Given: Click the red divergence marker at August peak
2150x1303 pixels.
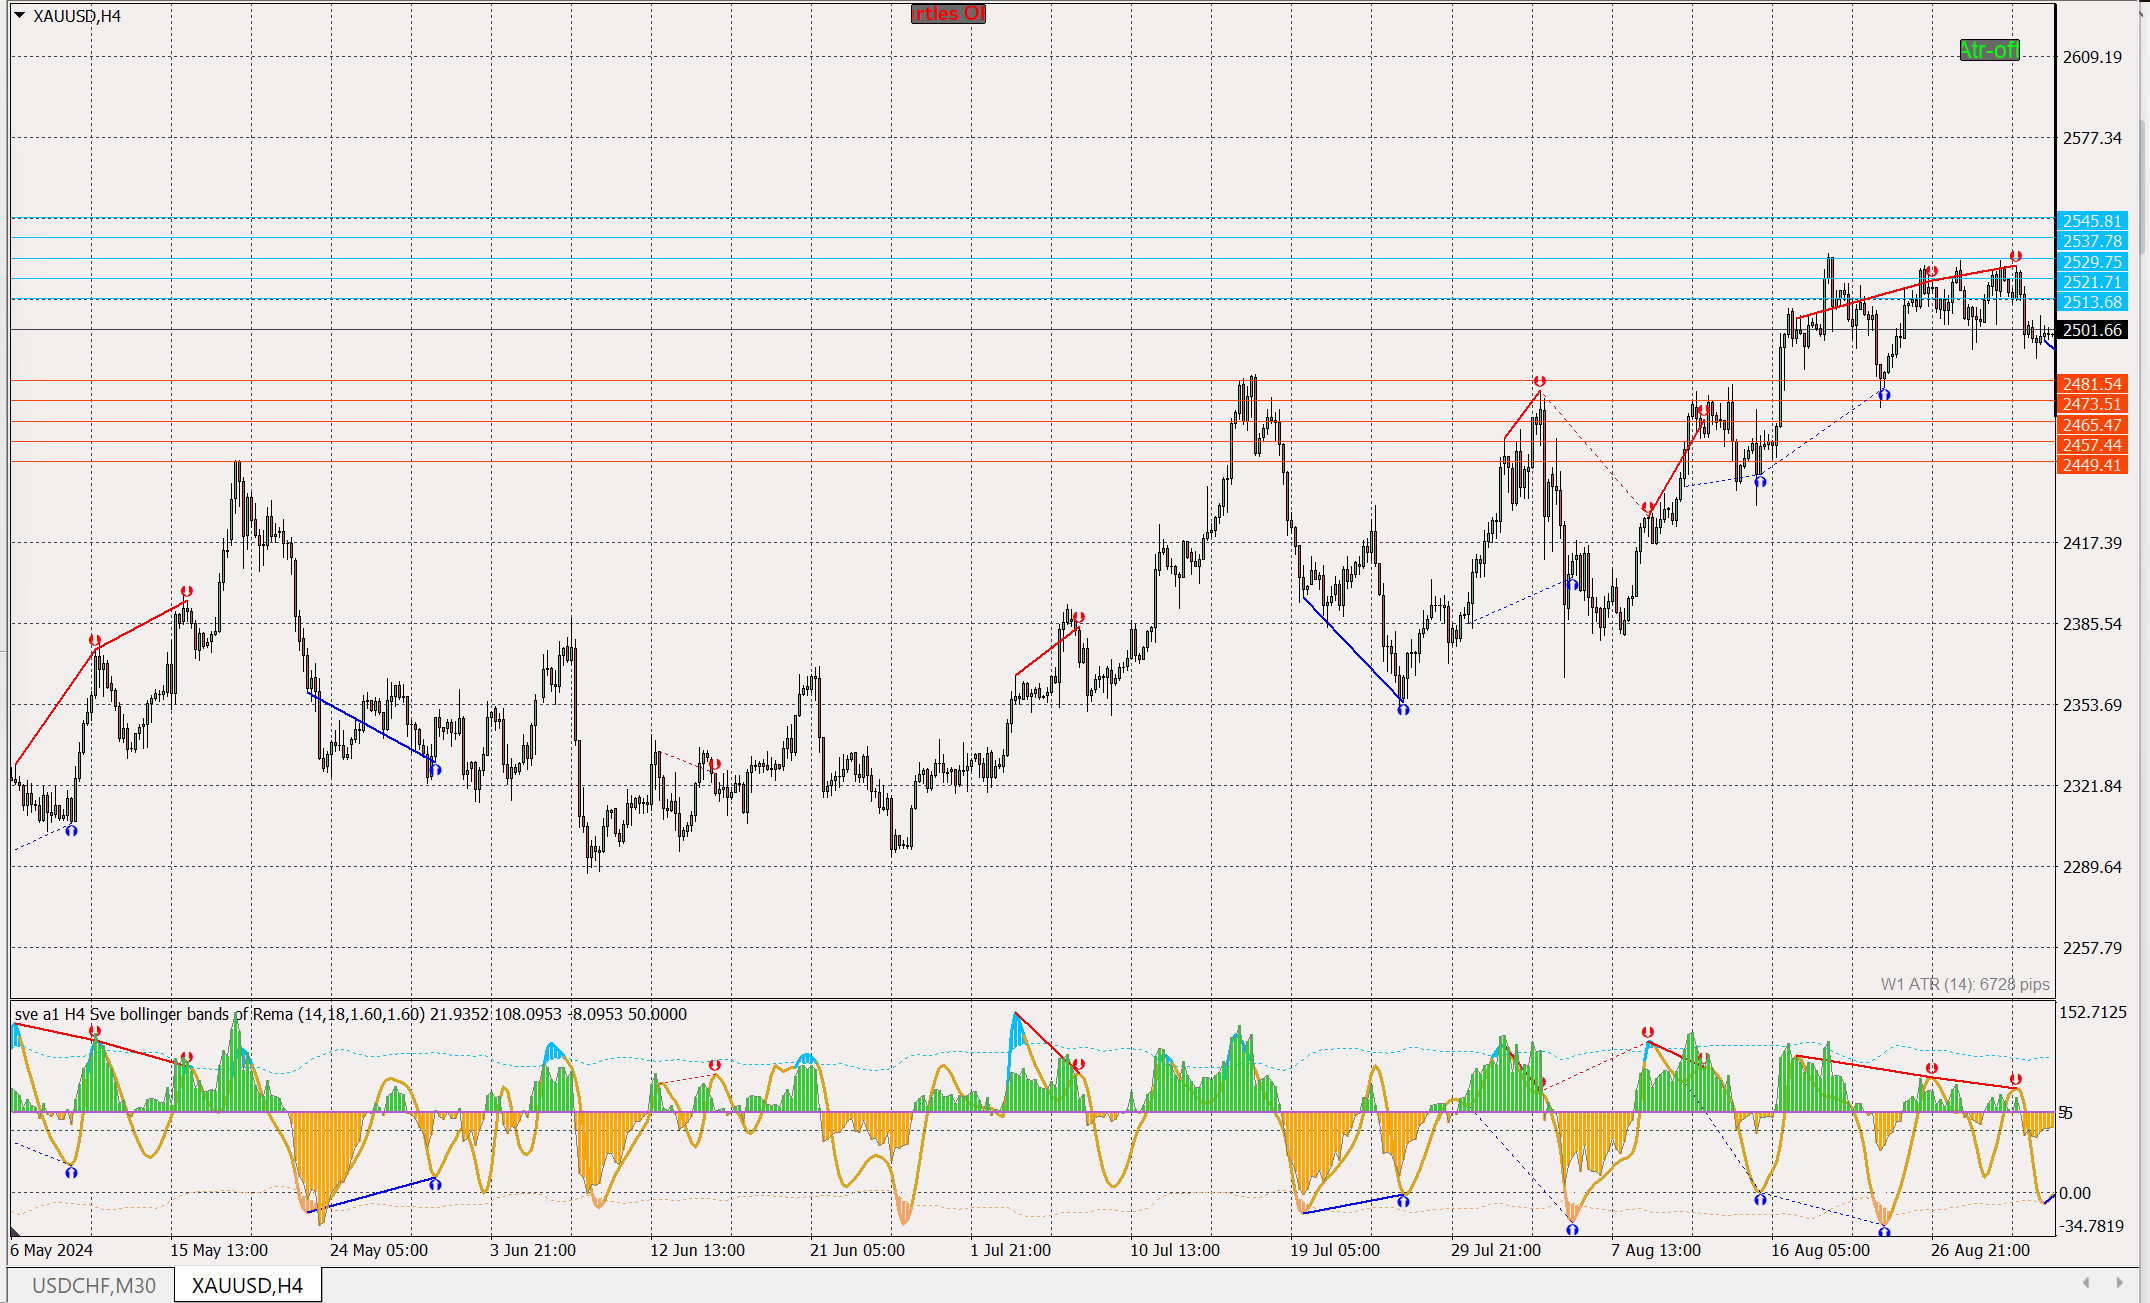Looking at the screenshot, I should pos(2015,257).
